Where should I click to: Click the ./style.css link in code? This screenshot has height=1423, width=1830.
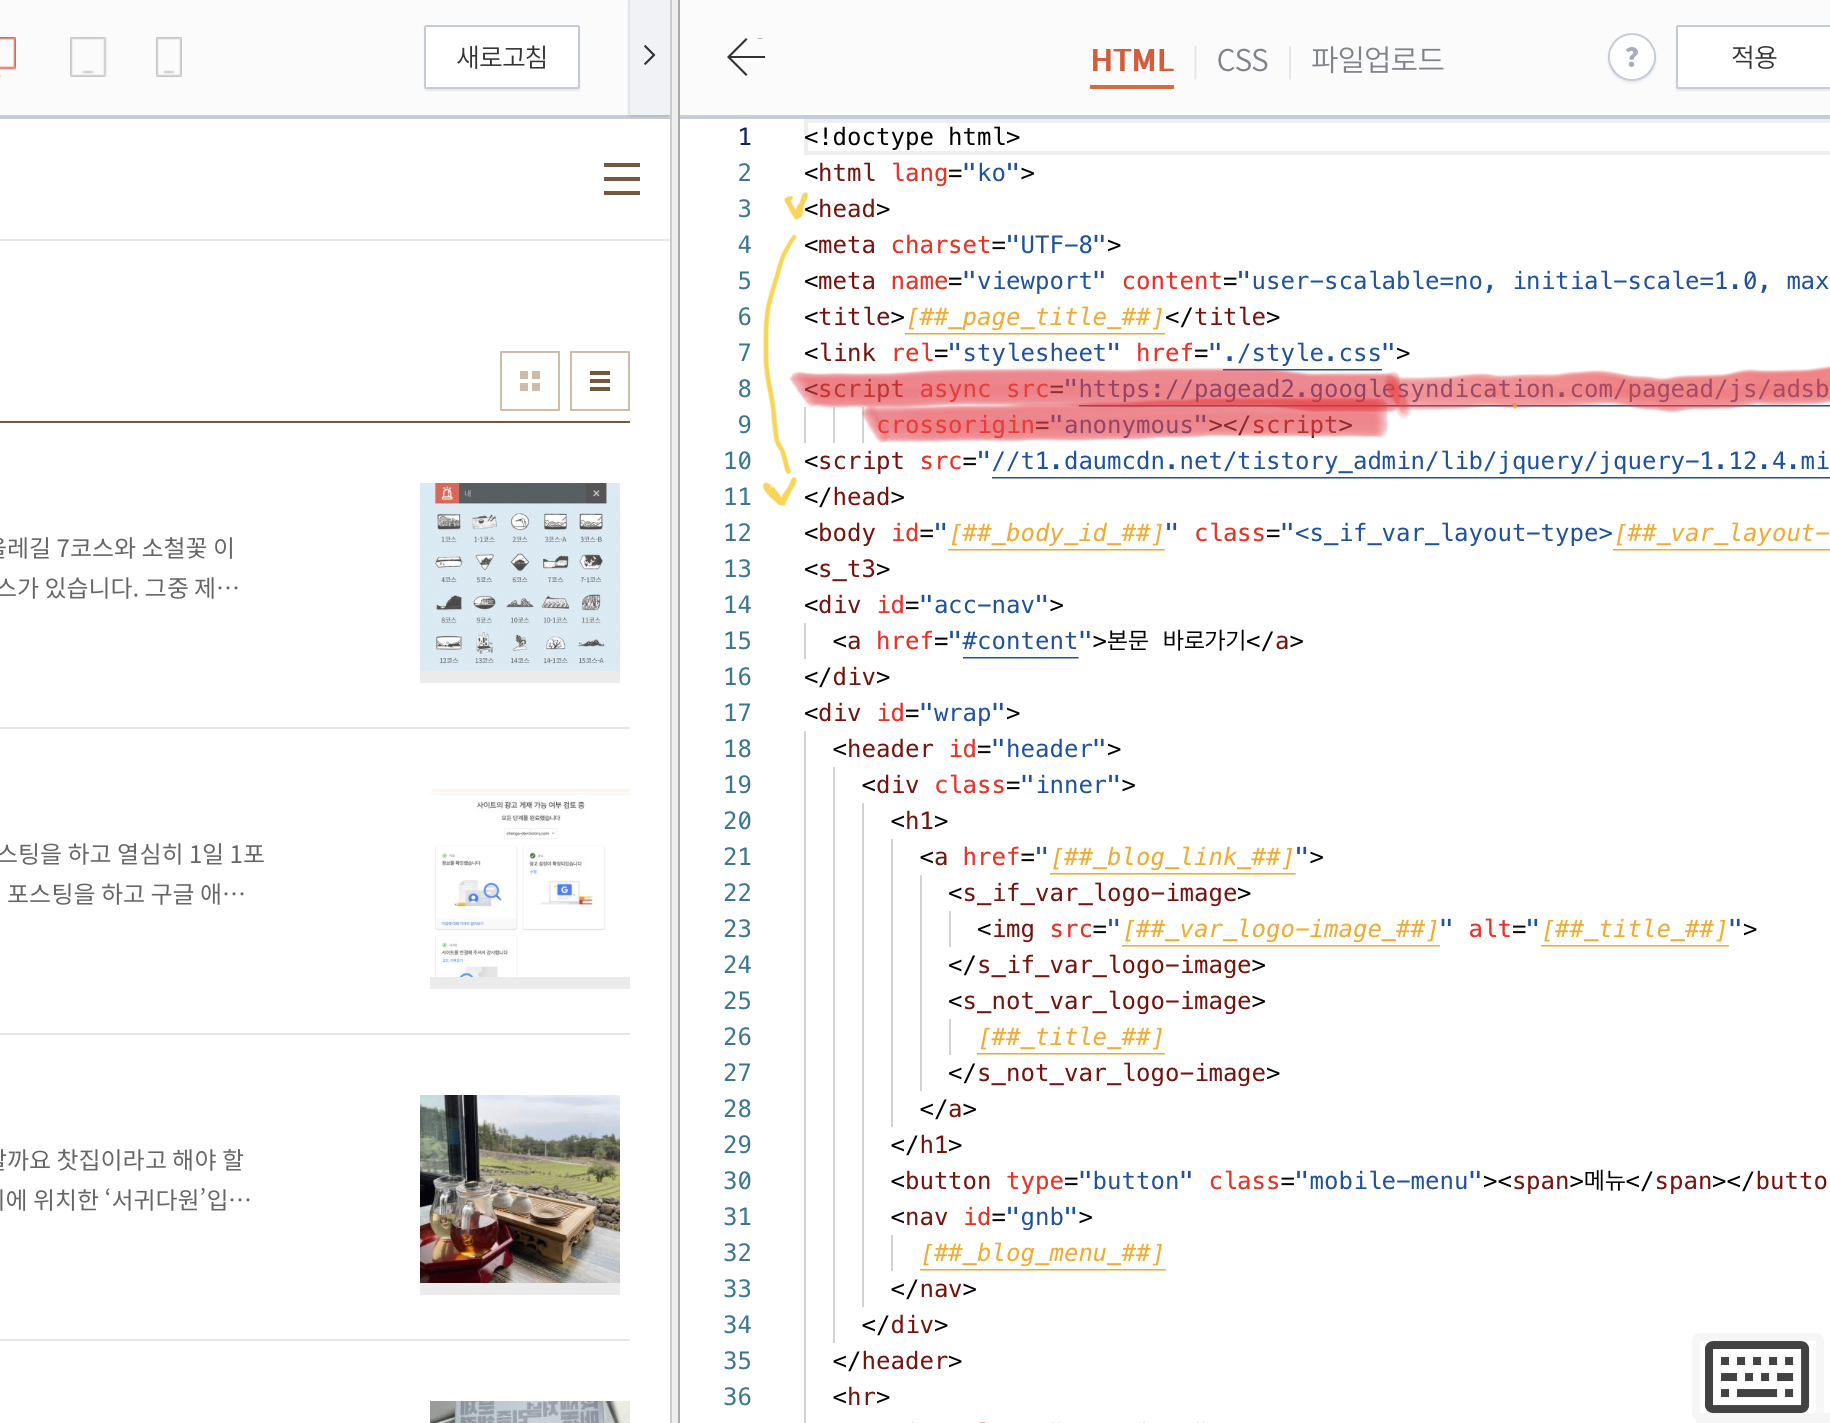click(x=1303, y=353)
